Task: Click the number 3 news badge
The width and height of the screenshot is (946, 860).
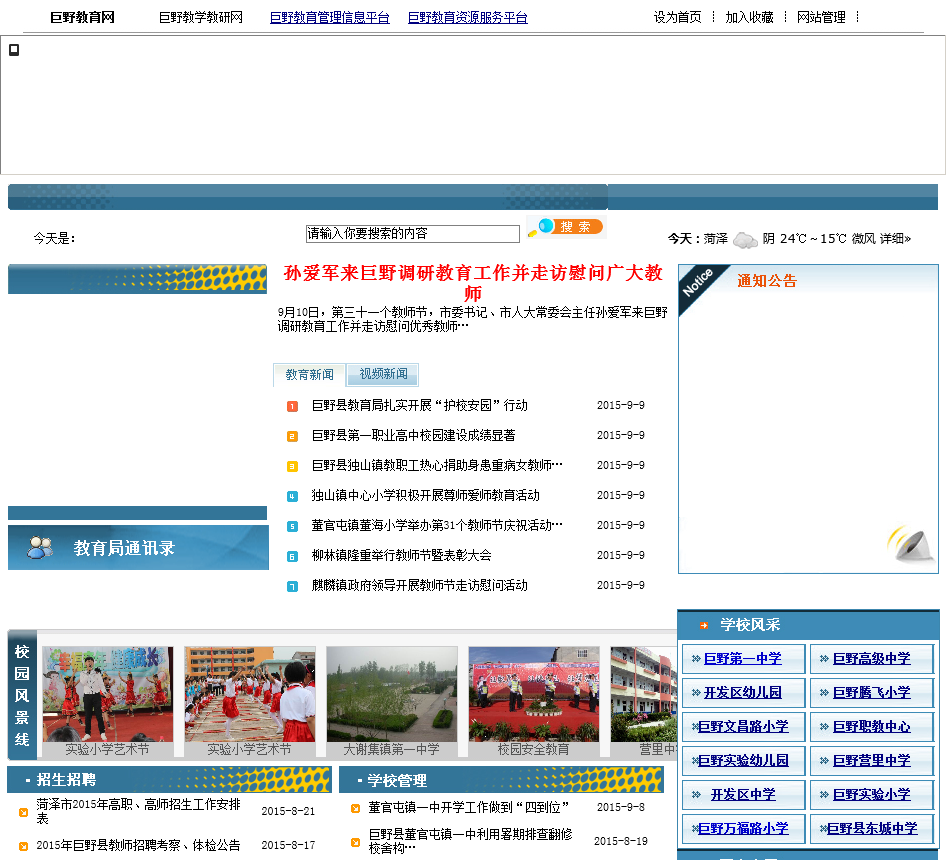Action: click(x=292, y=467)
